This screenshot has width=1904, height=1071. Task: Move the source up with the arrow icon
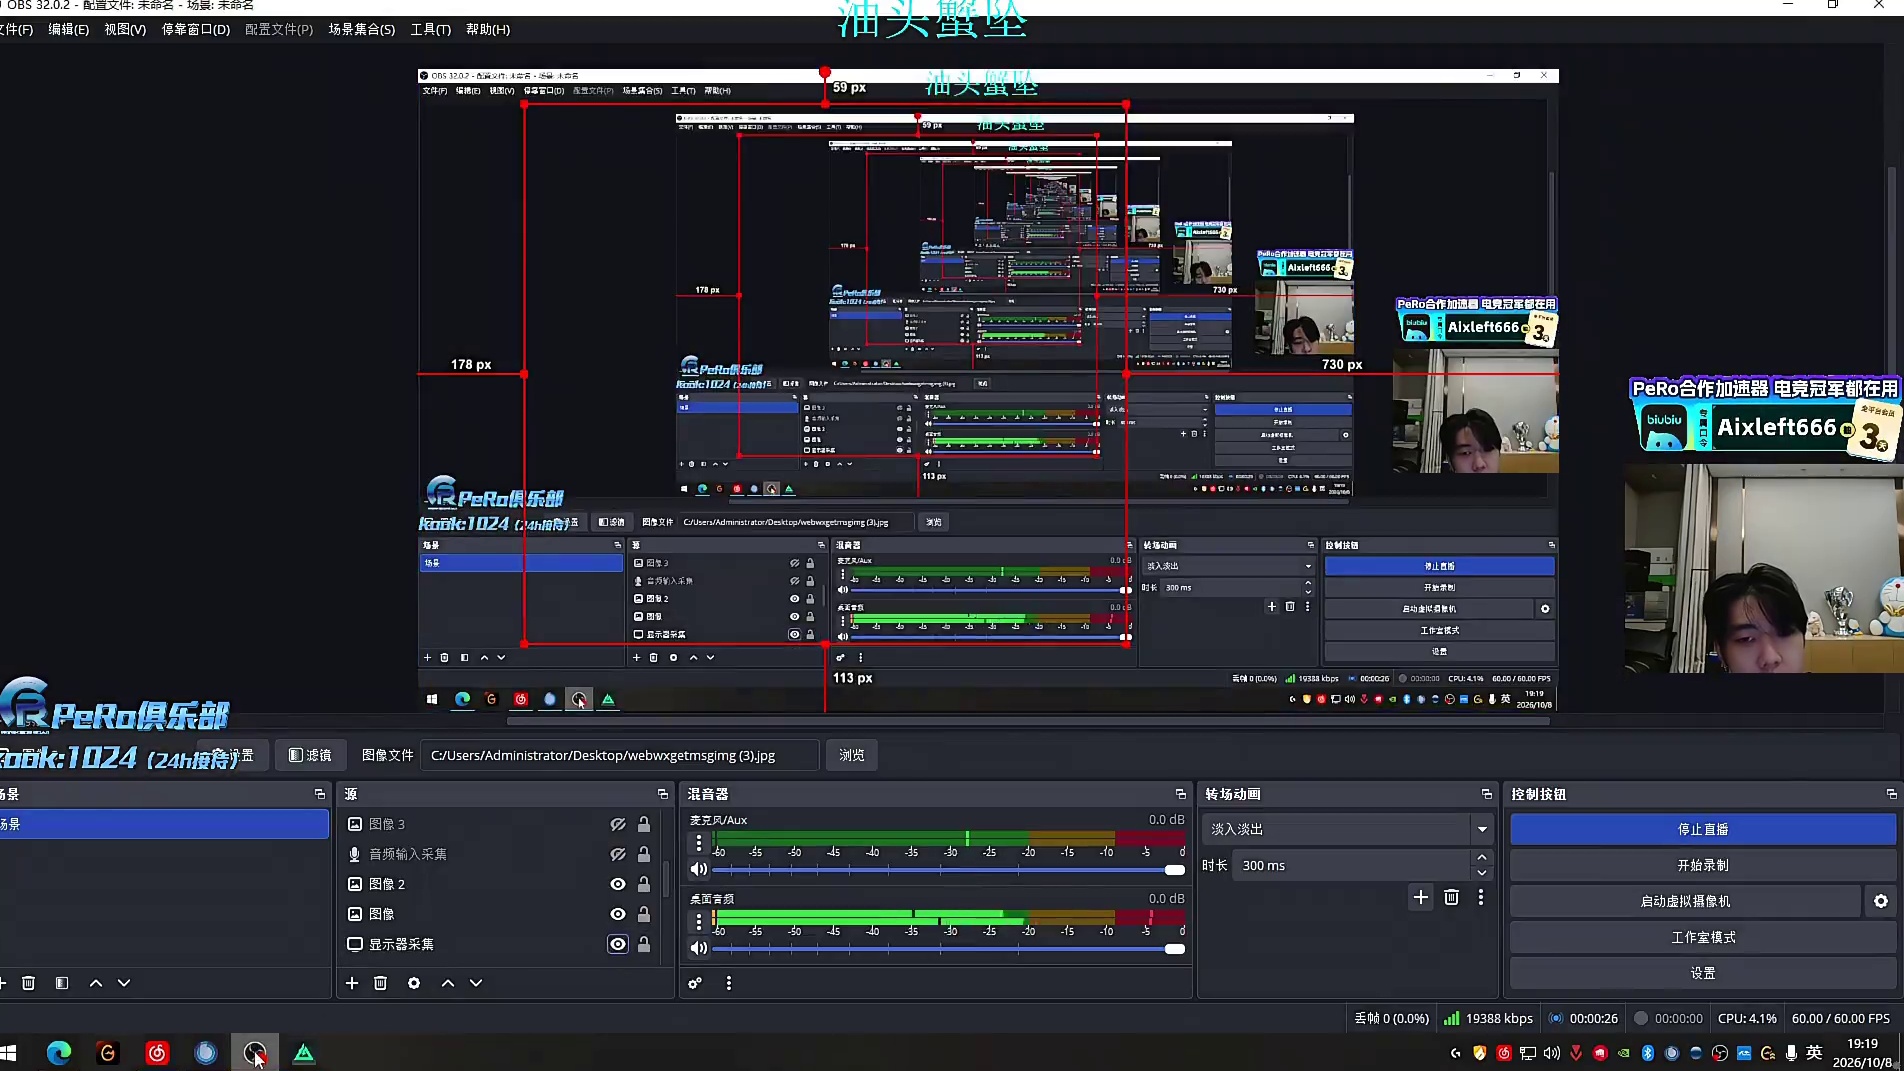pyautogui.click(x=448, y=983)
